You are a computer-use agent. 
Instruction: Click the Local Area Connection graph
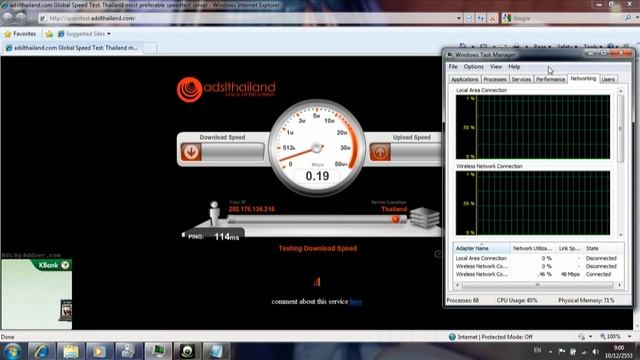pos(533,127)
